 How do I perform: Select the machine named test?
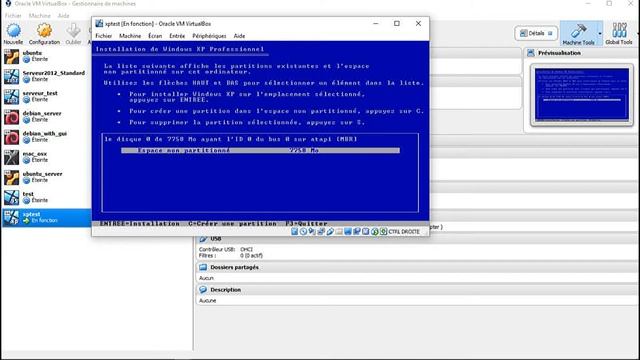[x=46, y=198]
